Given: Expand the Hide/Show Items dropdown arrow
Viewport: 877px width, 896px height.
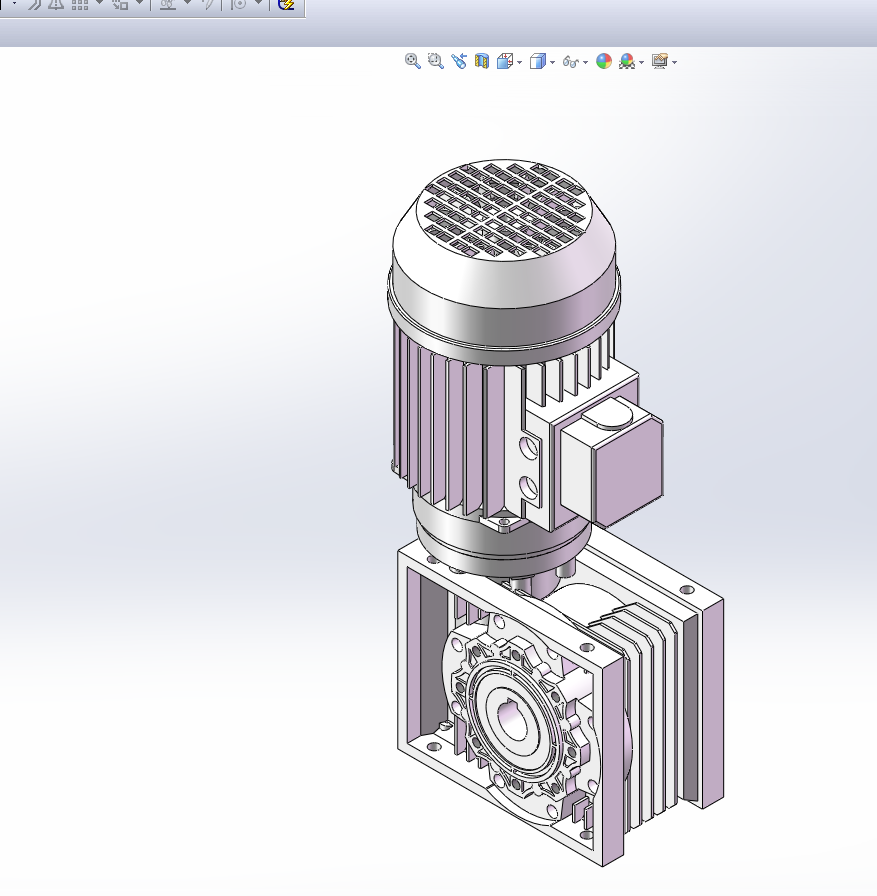Looking at the screenshot, I should [586, 63].
